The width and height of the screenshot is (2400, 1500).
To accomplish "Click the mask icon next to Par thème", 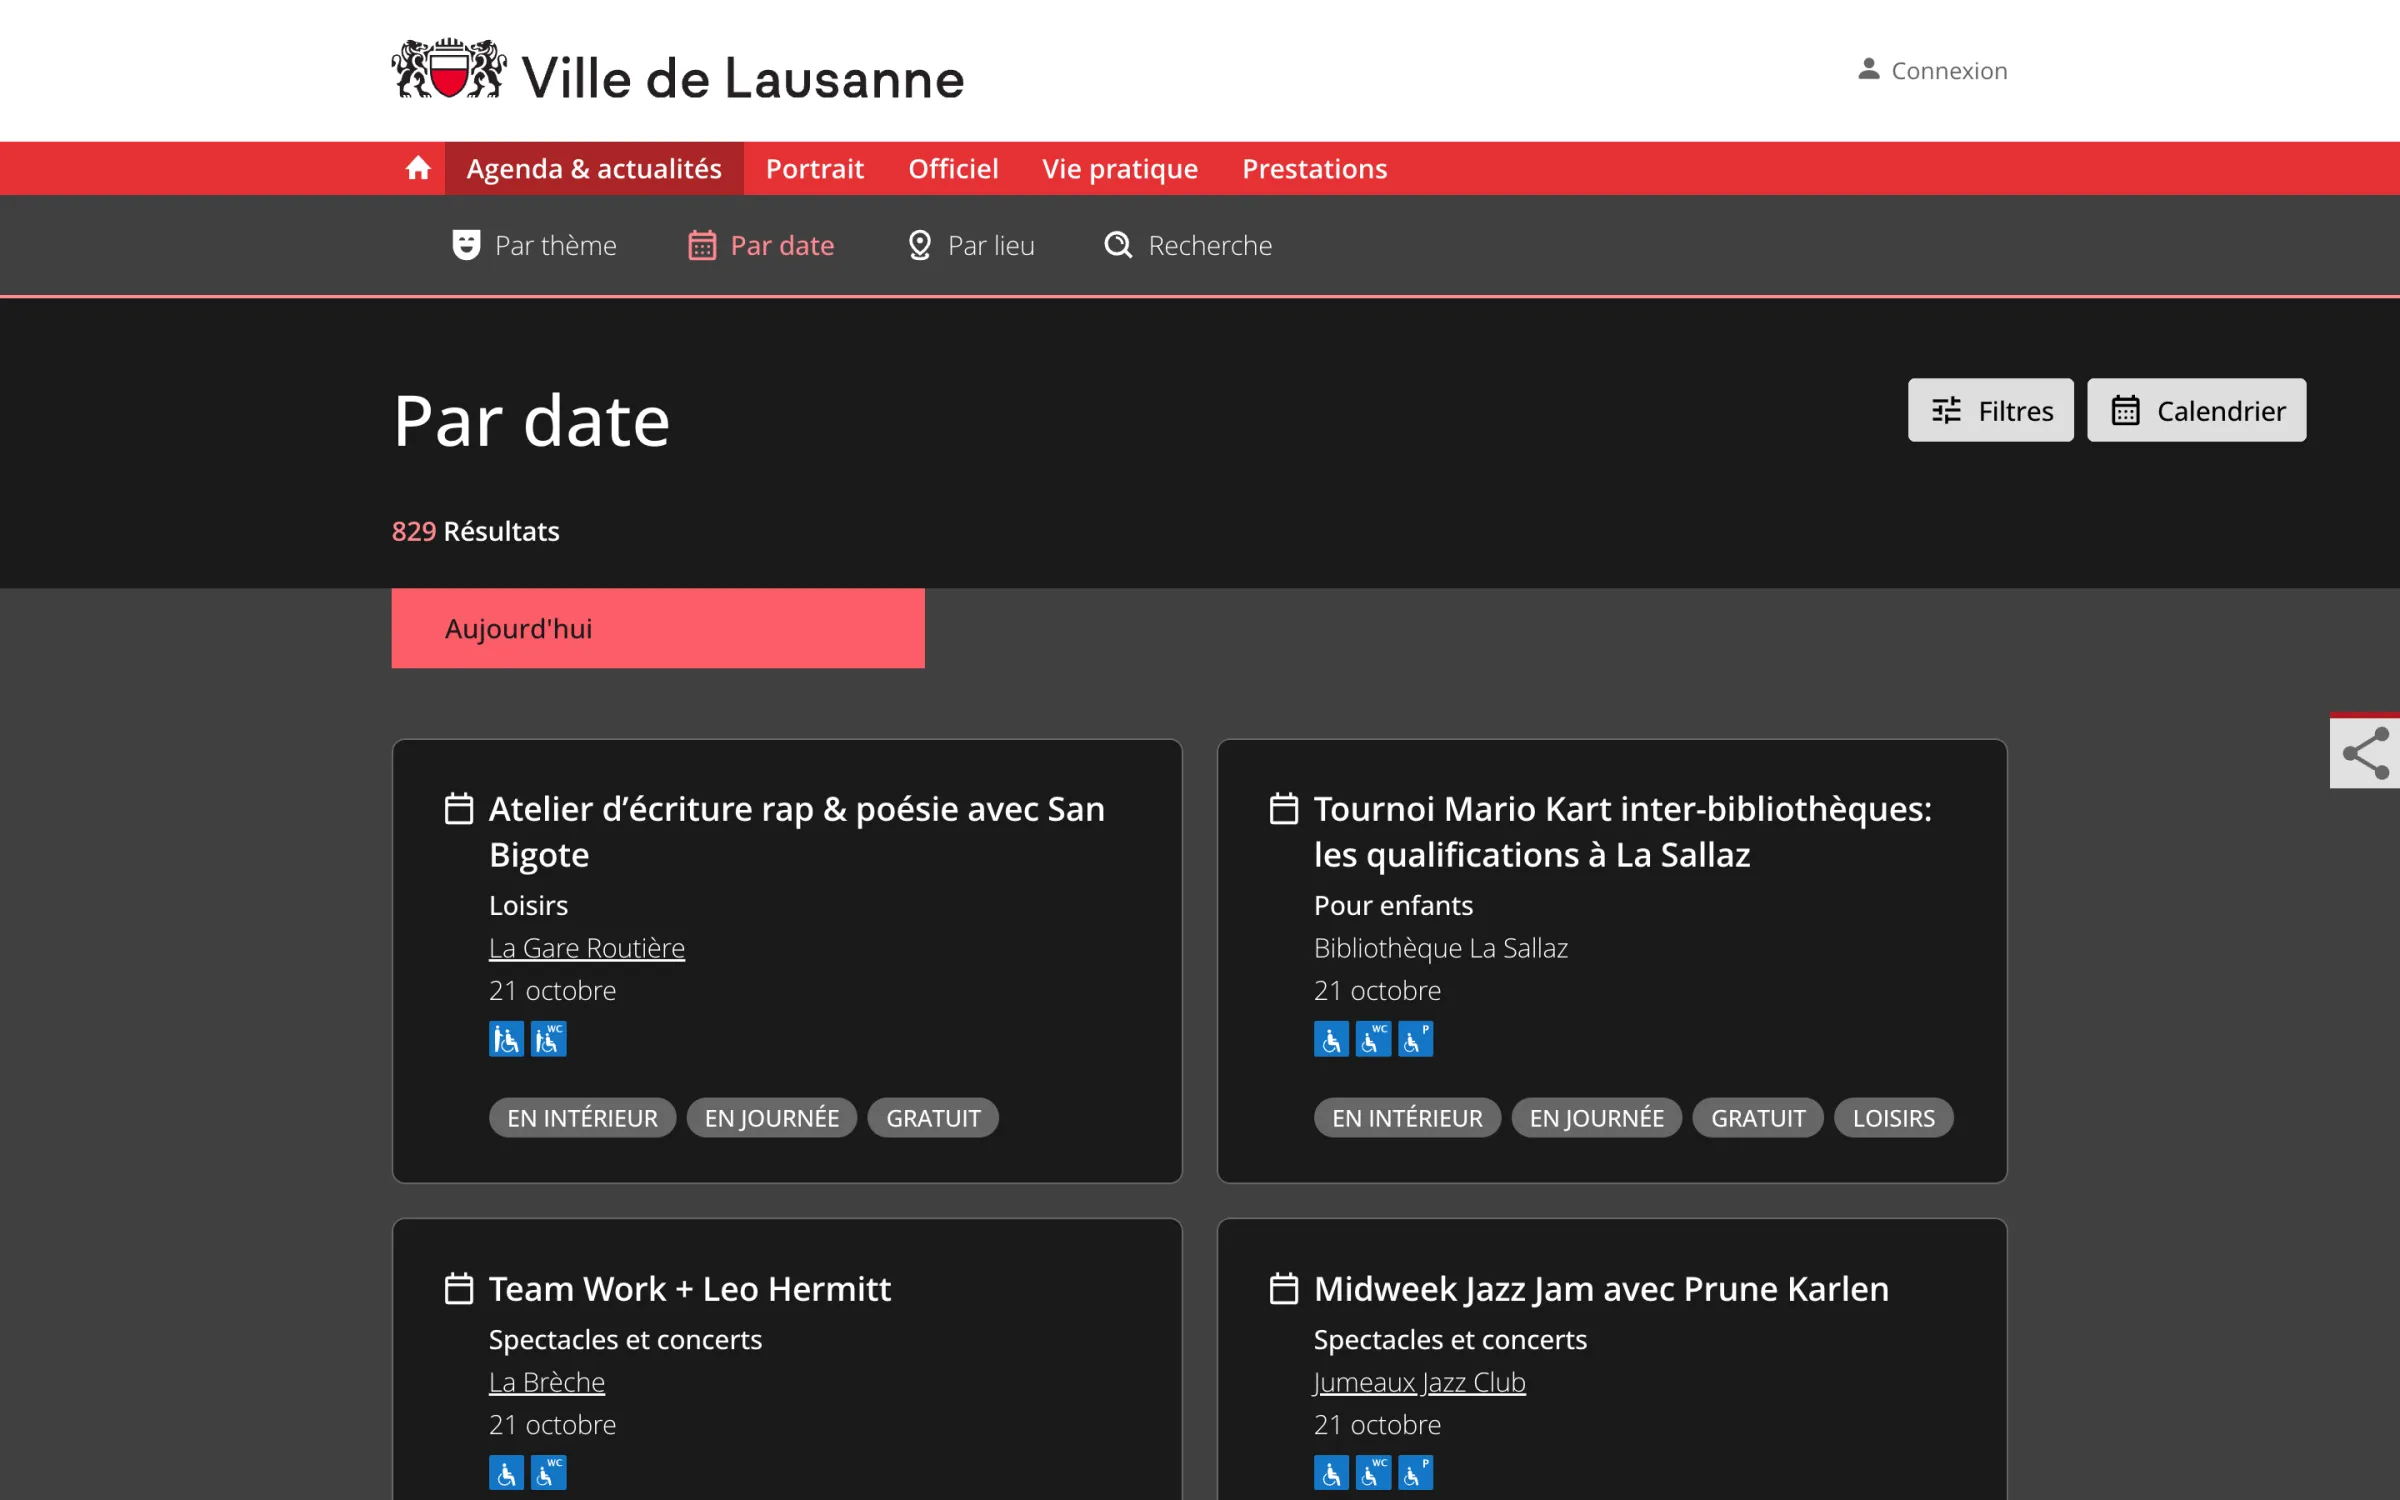I will (466, 245).
